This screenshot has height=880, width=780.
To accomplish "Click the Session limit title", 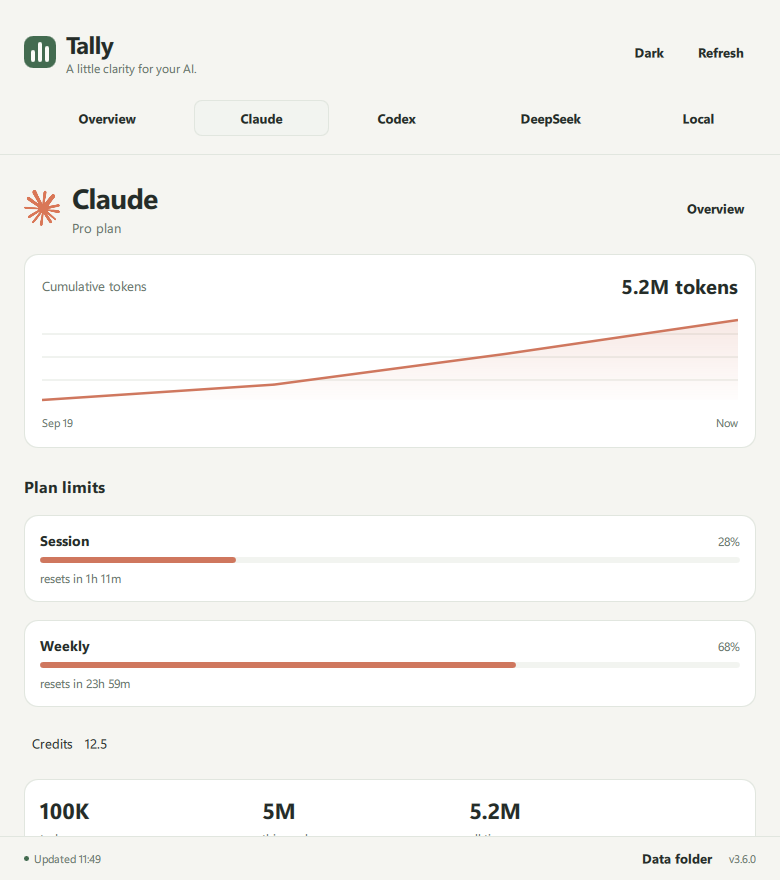I will [65, 542].
